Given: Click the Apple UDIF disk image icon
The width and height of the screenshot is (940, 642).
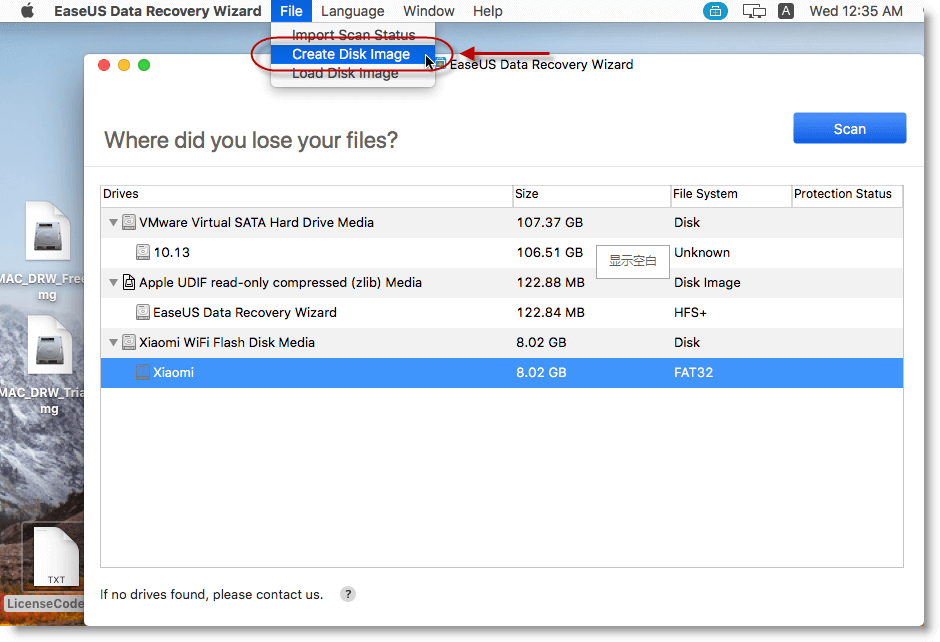Looking at the screenshot, I should [129, 282].
